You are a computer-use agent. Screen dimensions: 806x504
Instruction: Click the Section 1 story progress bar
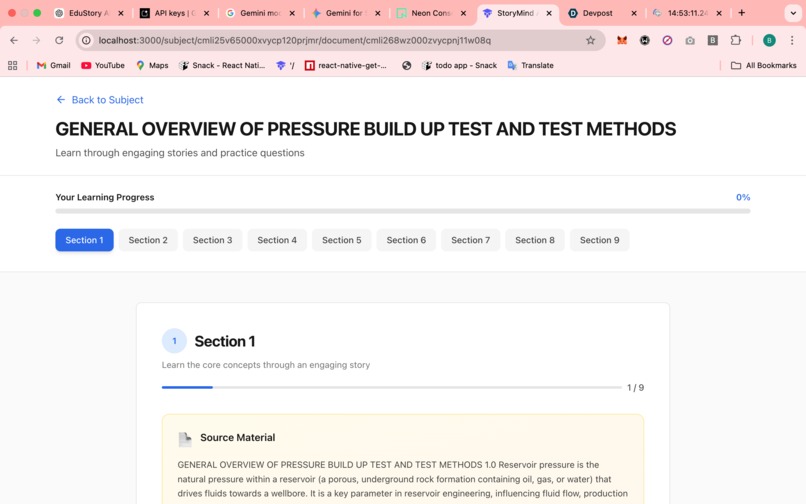click(x=392, y=387)
